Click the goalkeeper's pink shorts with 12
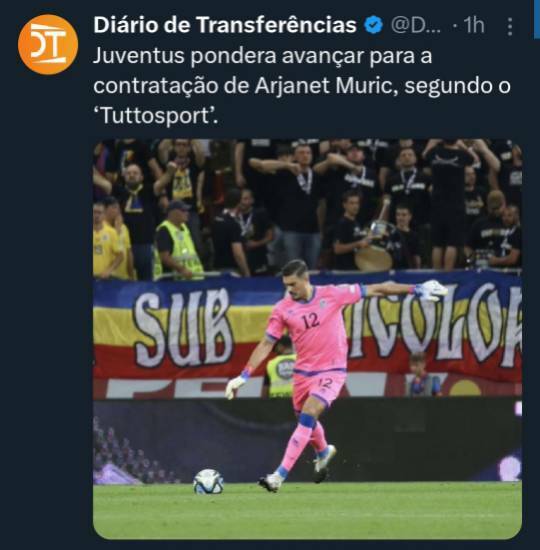 click(318, 388)
